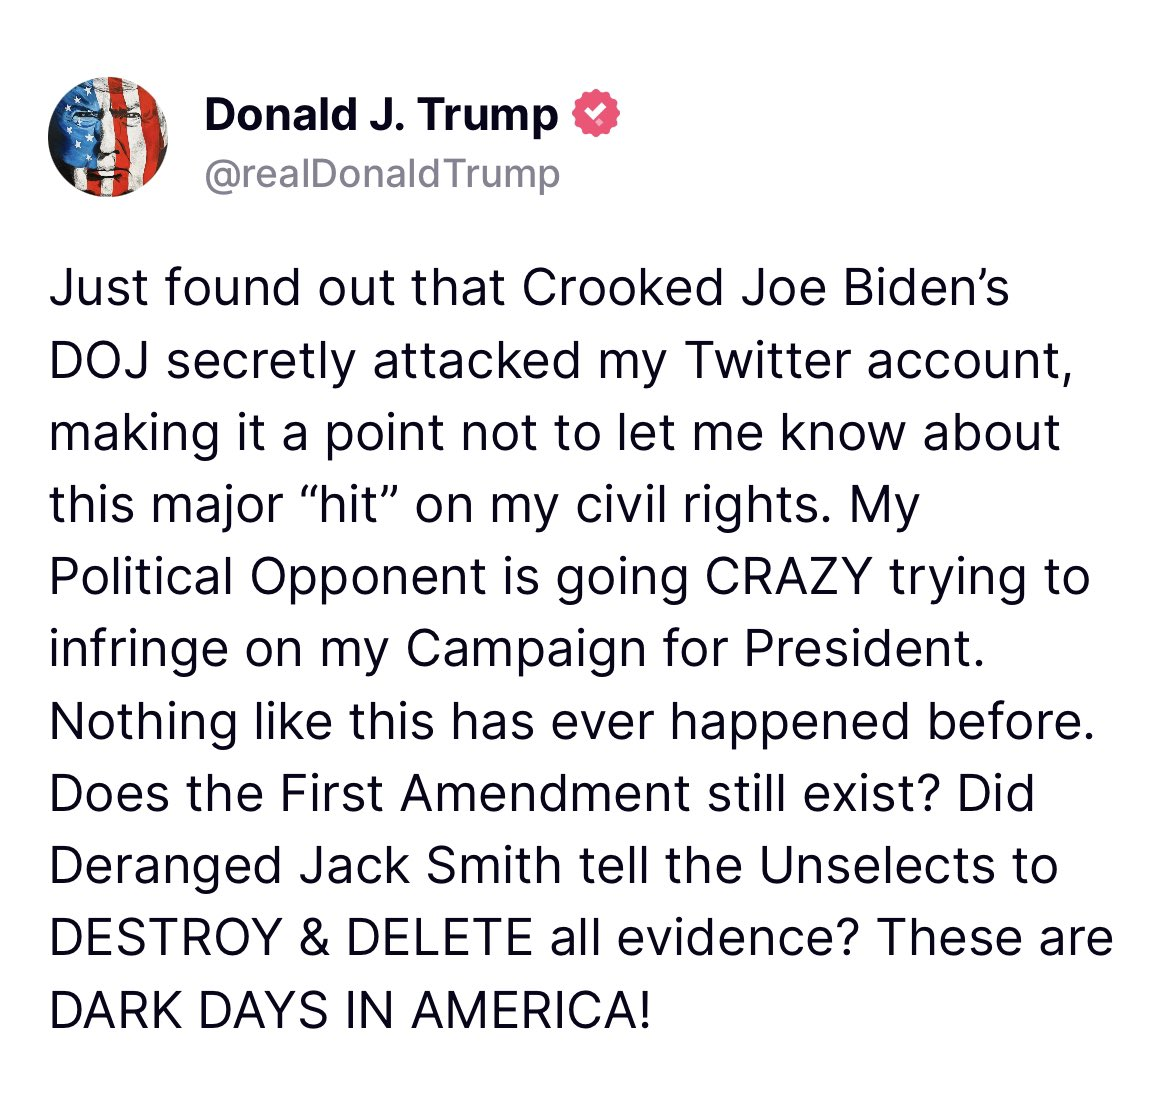Open the flag-painted profile avatar

pyautogui.click(x=107, y=136)
